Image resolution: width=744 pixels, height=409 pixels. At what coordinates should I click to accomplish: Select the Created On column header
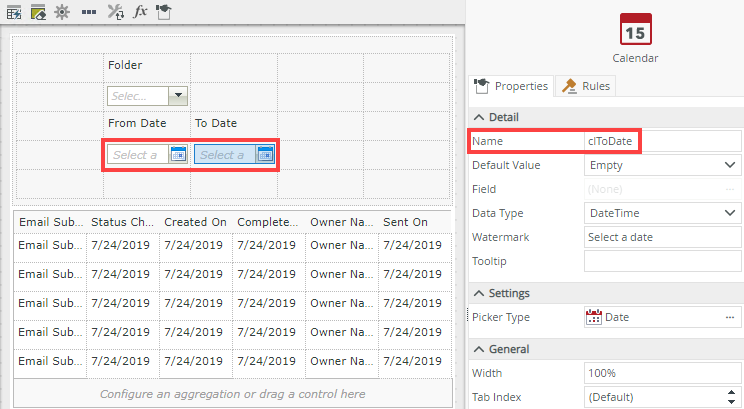(x=195, y=222)
